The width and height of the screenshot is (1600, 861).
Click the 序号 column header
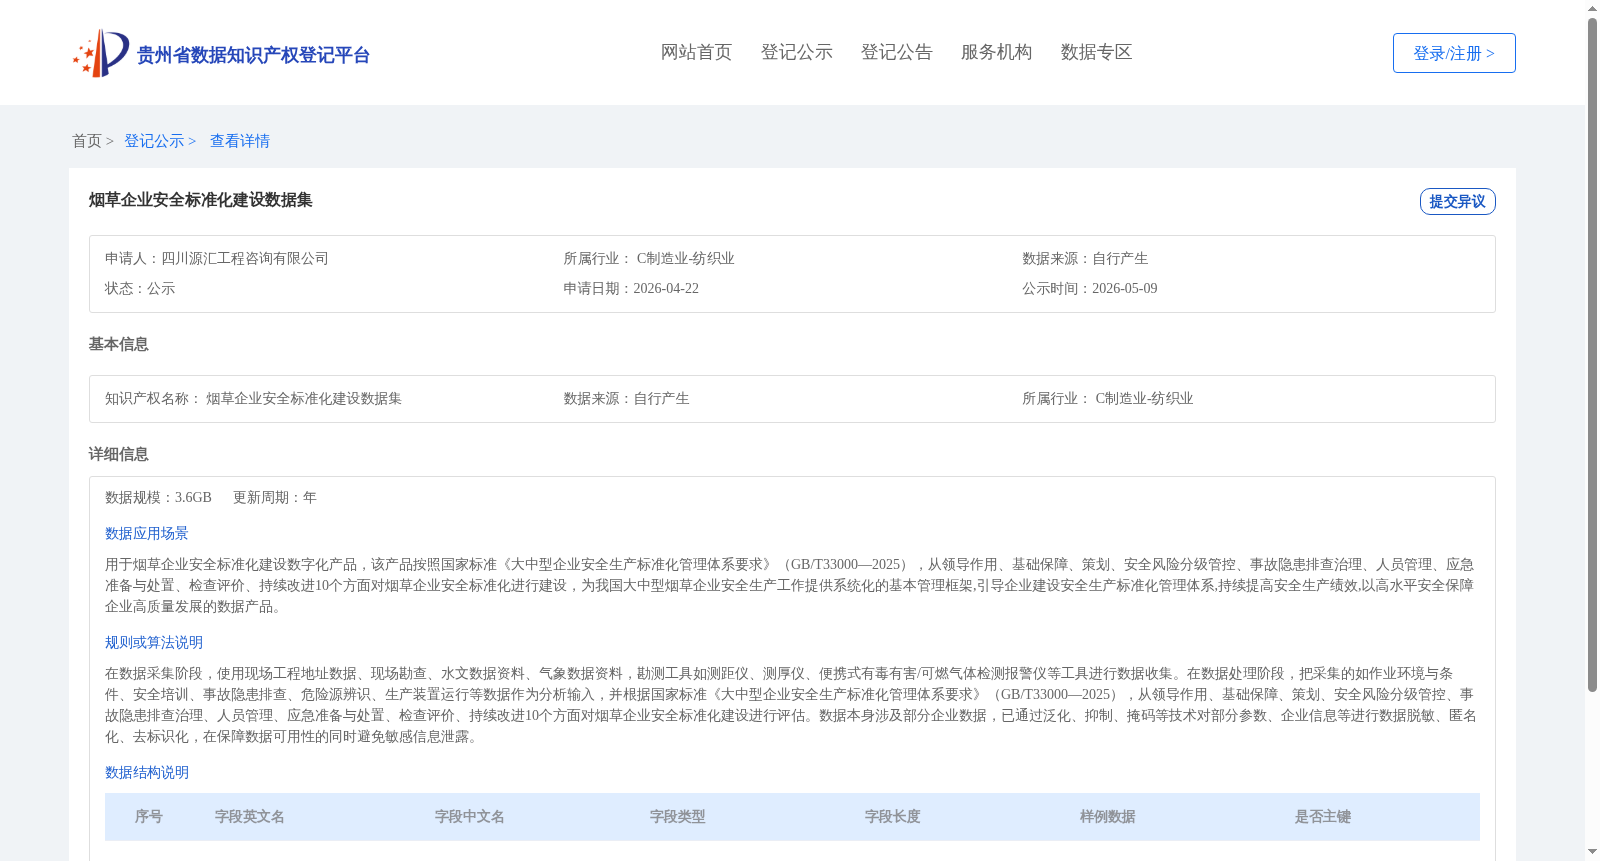pyautogui.click(x=149, y=817)
